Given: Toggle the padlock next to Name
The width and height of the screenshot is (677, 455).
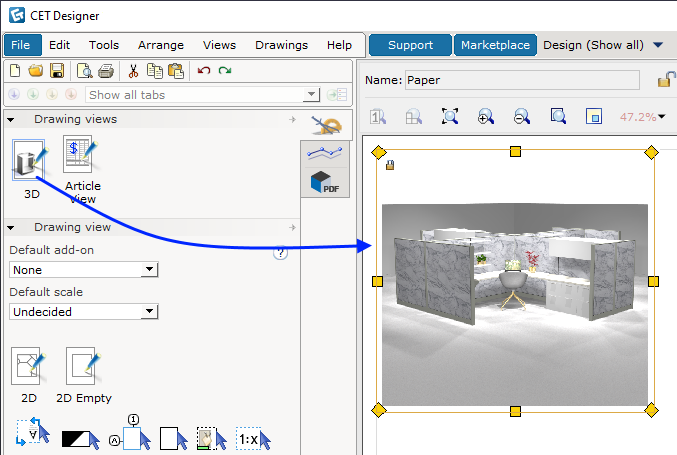Looking at the screenshot, I should (x=666, y=79).
